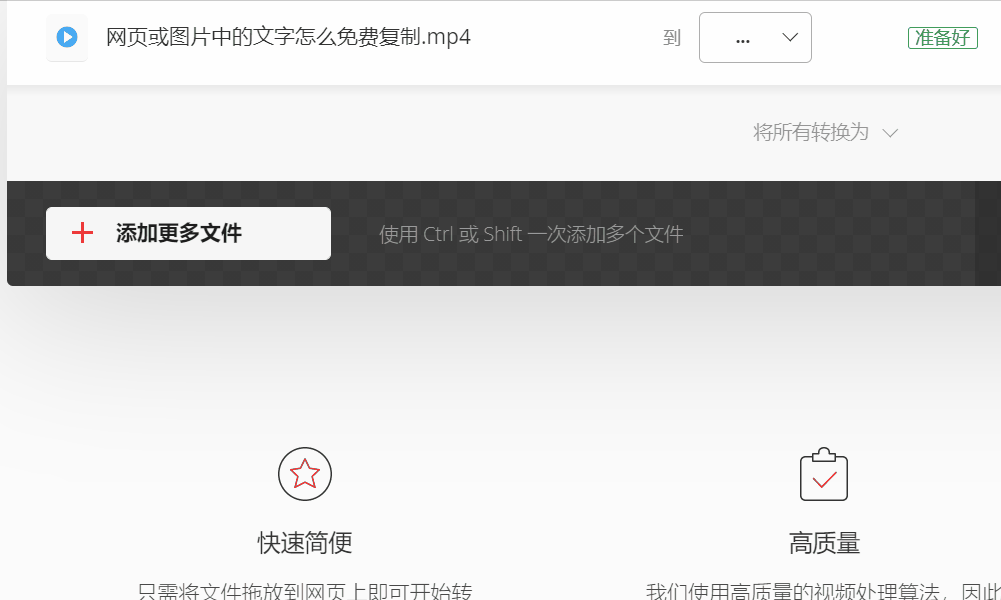Click the 准备好 status badge
This screenshot has height=600, width=1001.
coord(943,38)
